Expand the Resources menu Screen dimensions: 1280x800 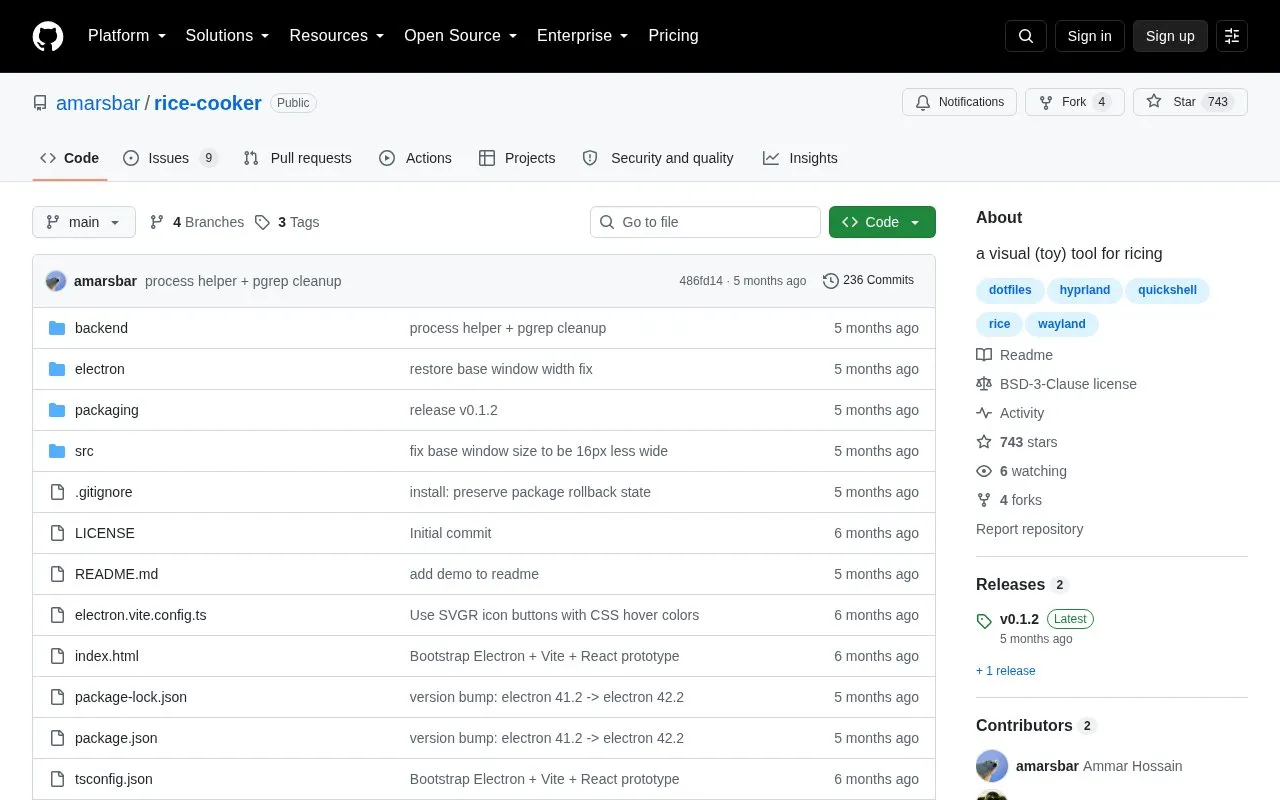tap(337, 36)
